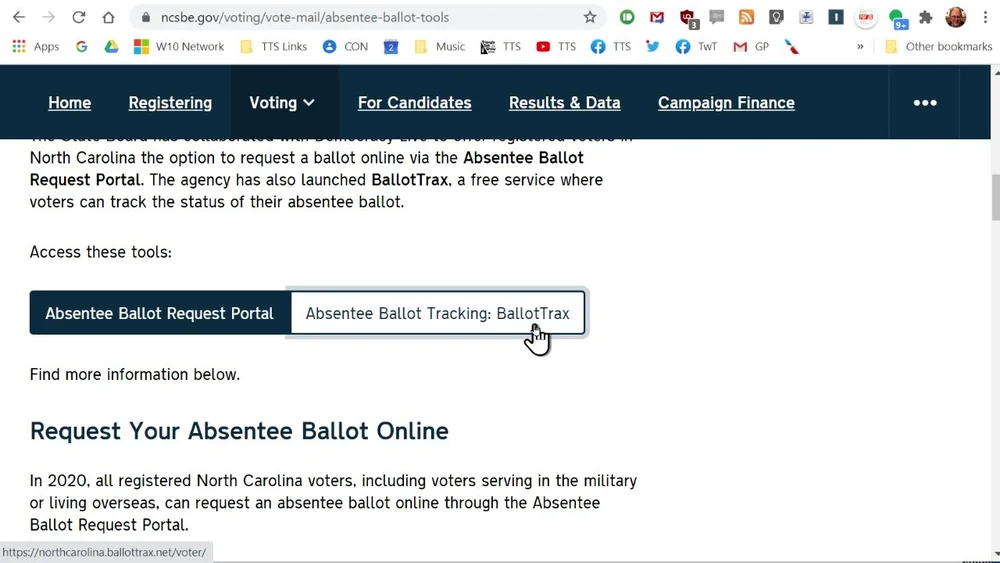Screen dimensions: 1000x563
Task: Open the RSS feed extension icon
Action: tap(746, 17)
